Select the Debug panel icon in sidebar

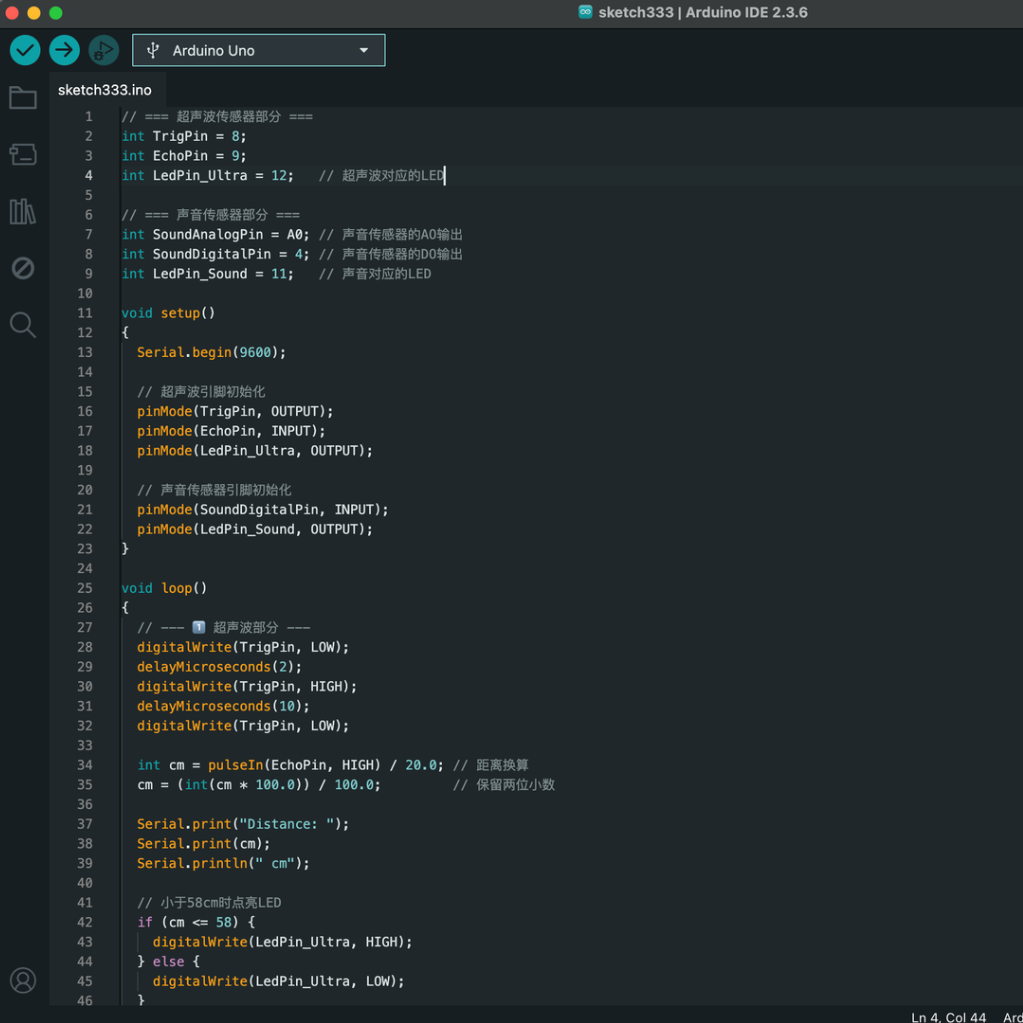22,267
